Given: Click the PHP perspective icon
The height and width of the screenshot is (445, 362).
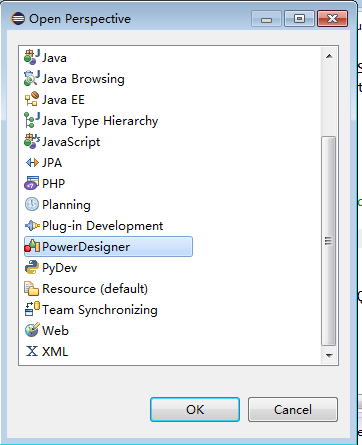Looking at the screenshot, I should tap(32, 183).
